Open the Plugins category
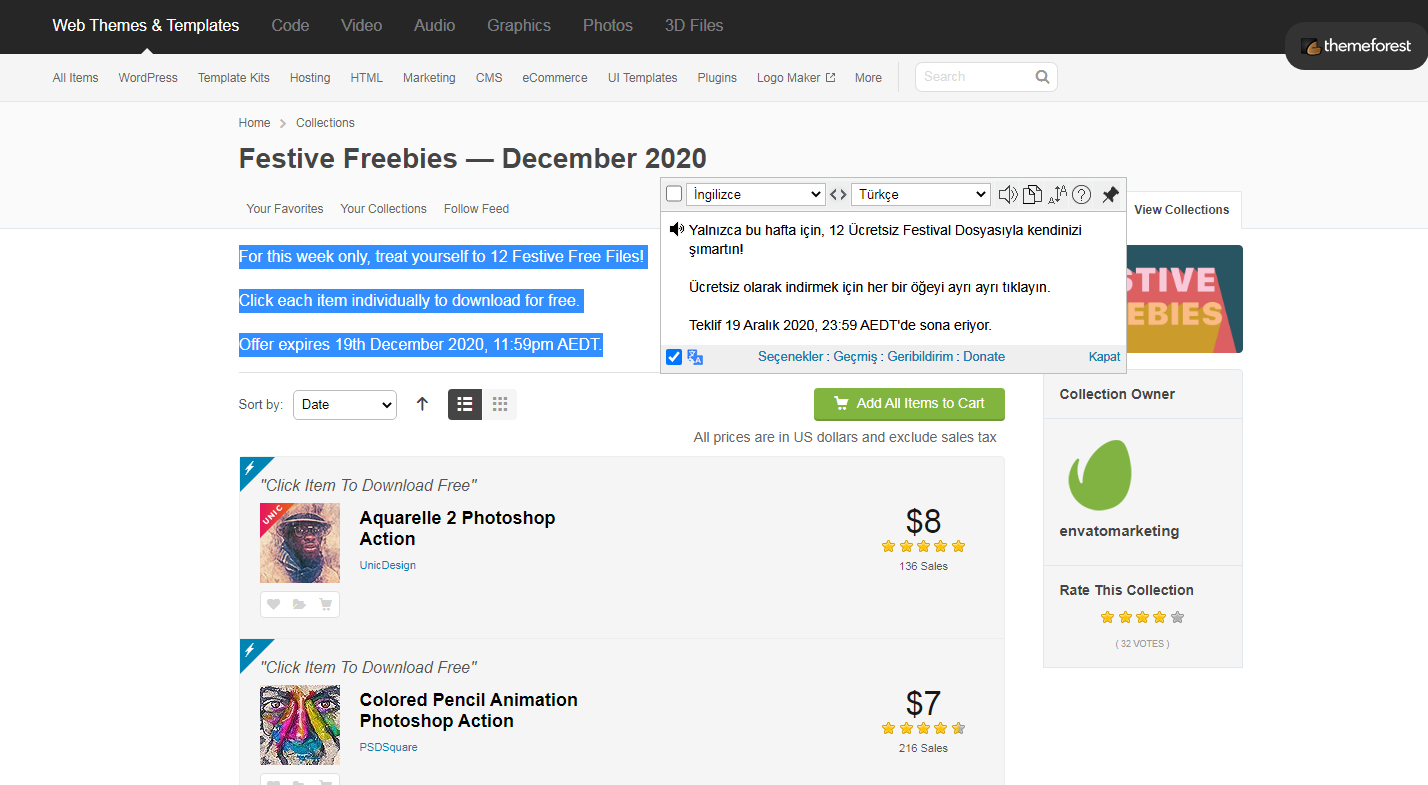Image resolution: width=1428 pixels, height=785 pixels. click(717, 78)
